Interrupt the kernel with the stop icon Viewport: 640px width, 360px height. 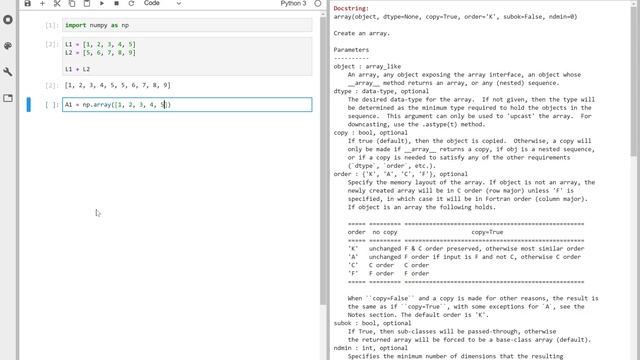pos(116,3)
